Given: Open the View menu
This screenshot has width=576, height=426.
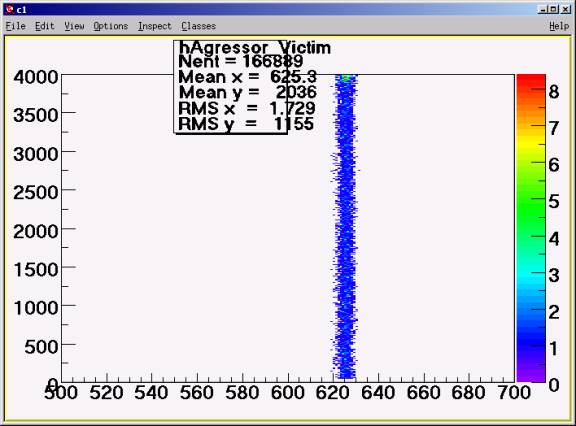Looking at the screenshot, I should 75,26.
